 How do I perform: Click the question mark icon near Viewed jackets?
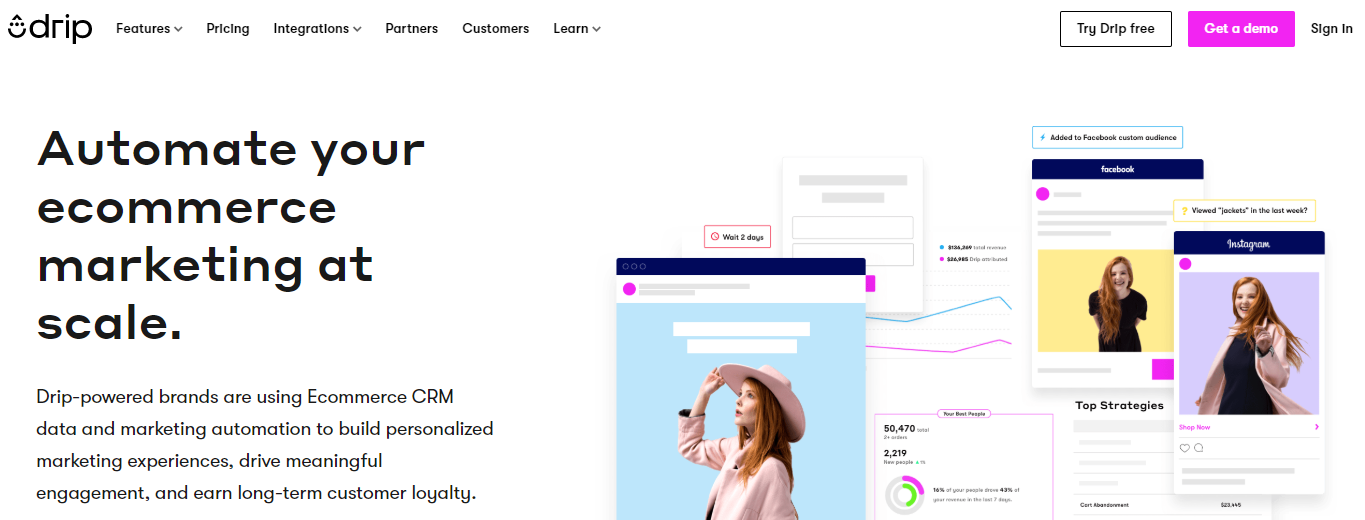tap(1184, 211)
